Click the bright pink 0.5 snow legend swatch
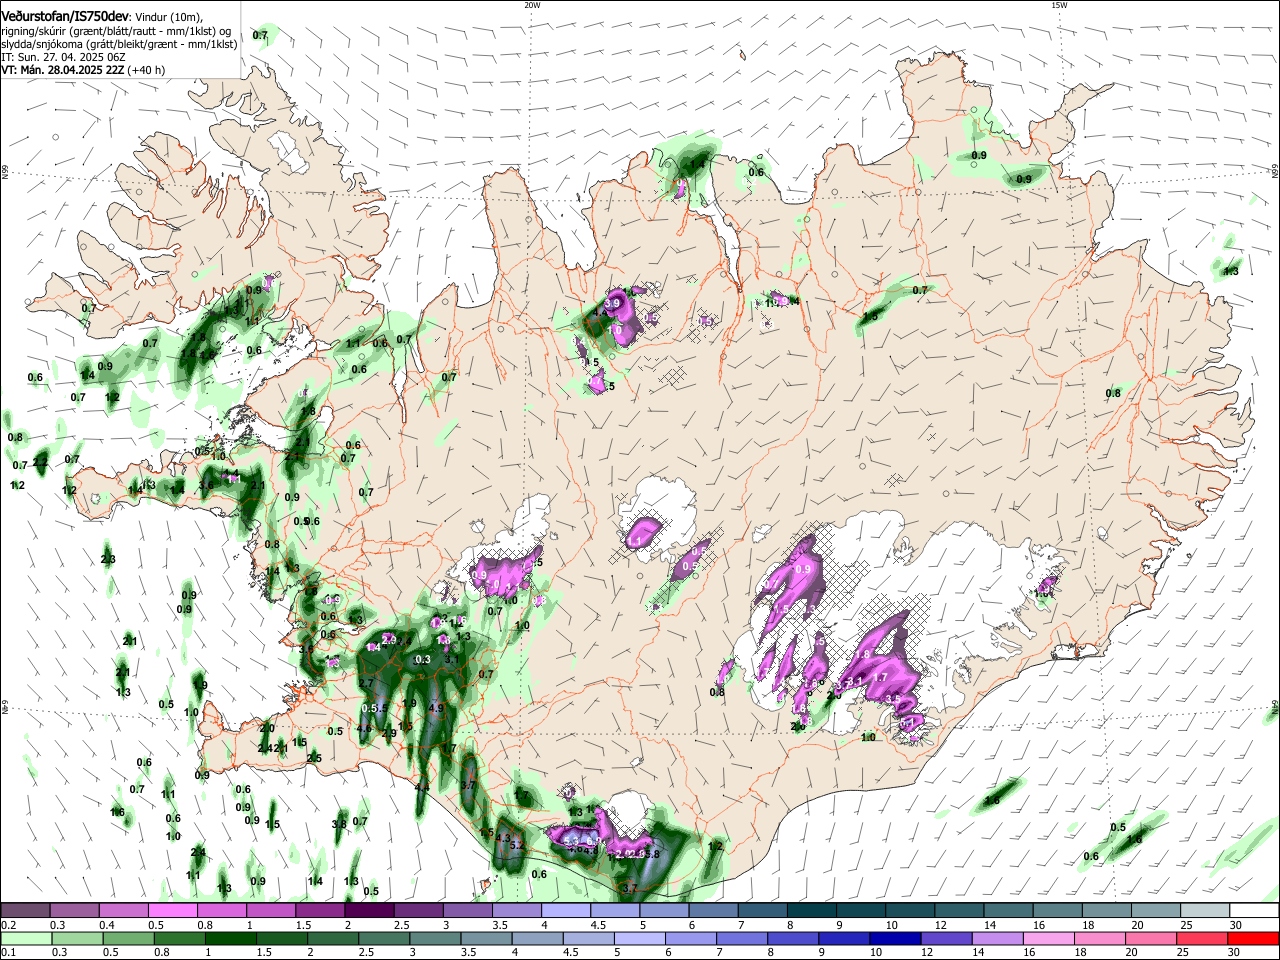 coord(173,910)
